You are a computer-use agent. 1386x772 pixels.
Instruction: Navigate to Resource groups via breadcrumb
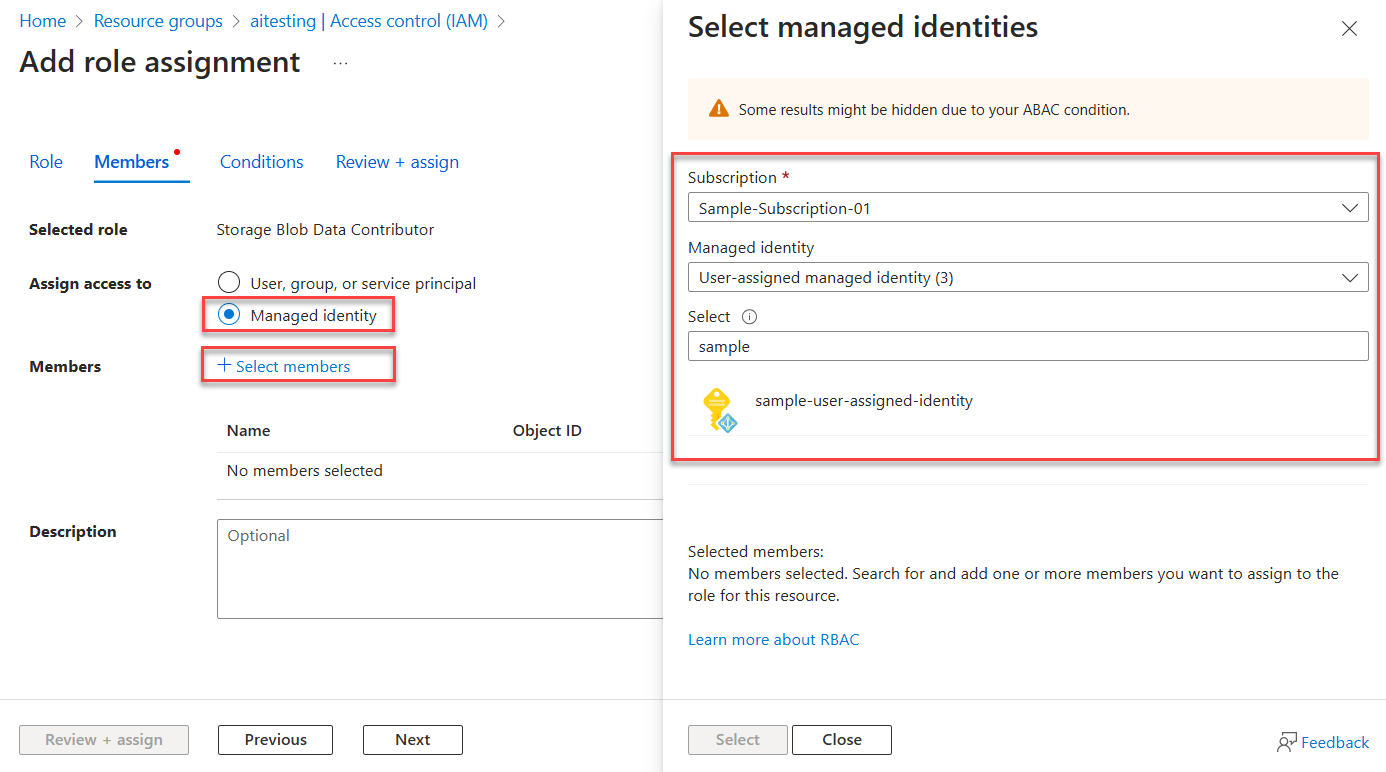(158, 20)
